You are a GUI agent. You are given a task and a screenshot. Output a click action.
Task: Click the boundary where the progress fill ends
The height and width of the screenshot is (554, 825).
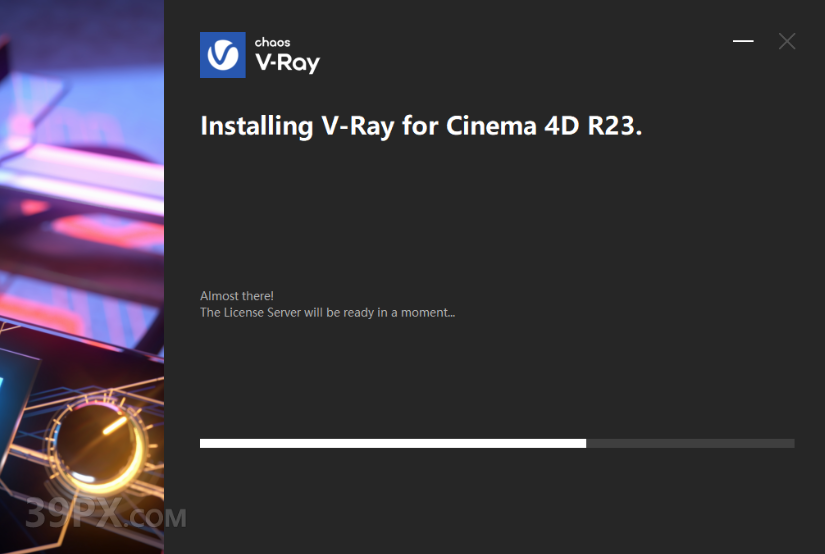pos(586,444)
